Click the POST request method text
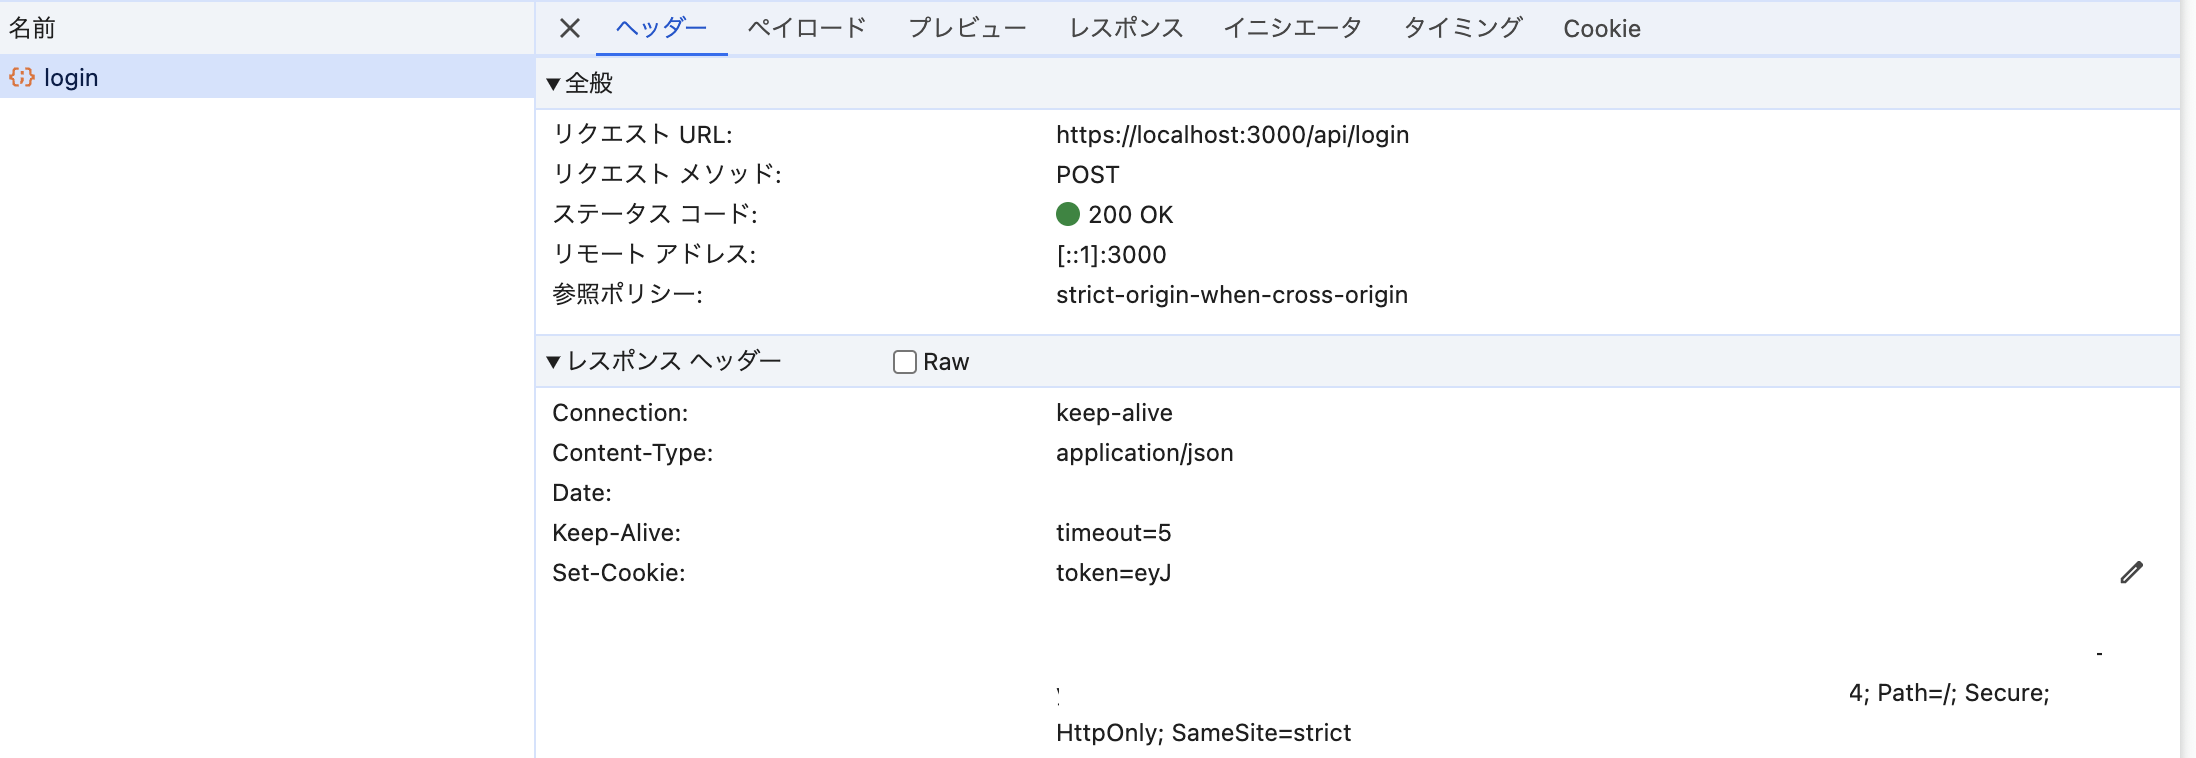Image resolution: width=2196 pixels, height=758 pixels. click(1087, 174)
